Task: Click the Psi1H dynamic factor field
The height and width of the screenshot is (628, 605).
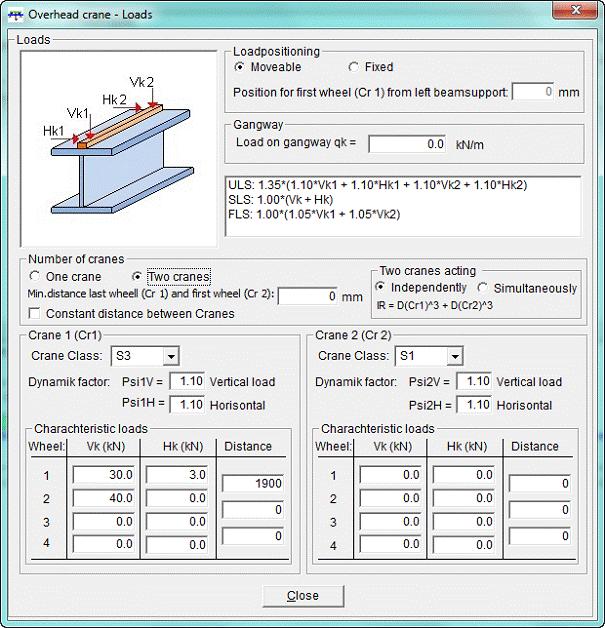Action: click(187, 405)
